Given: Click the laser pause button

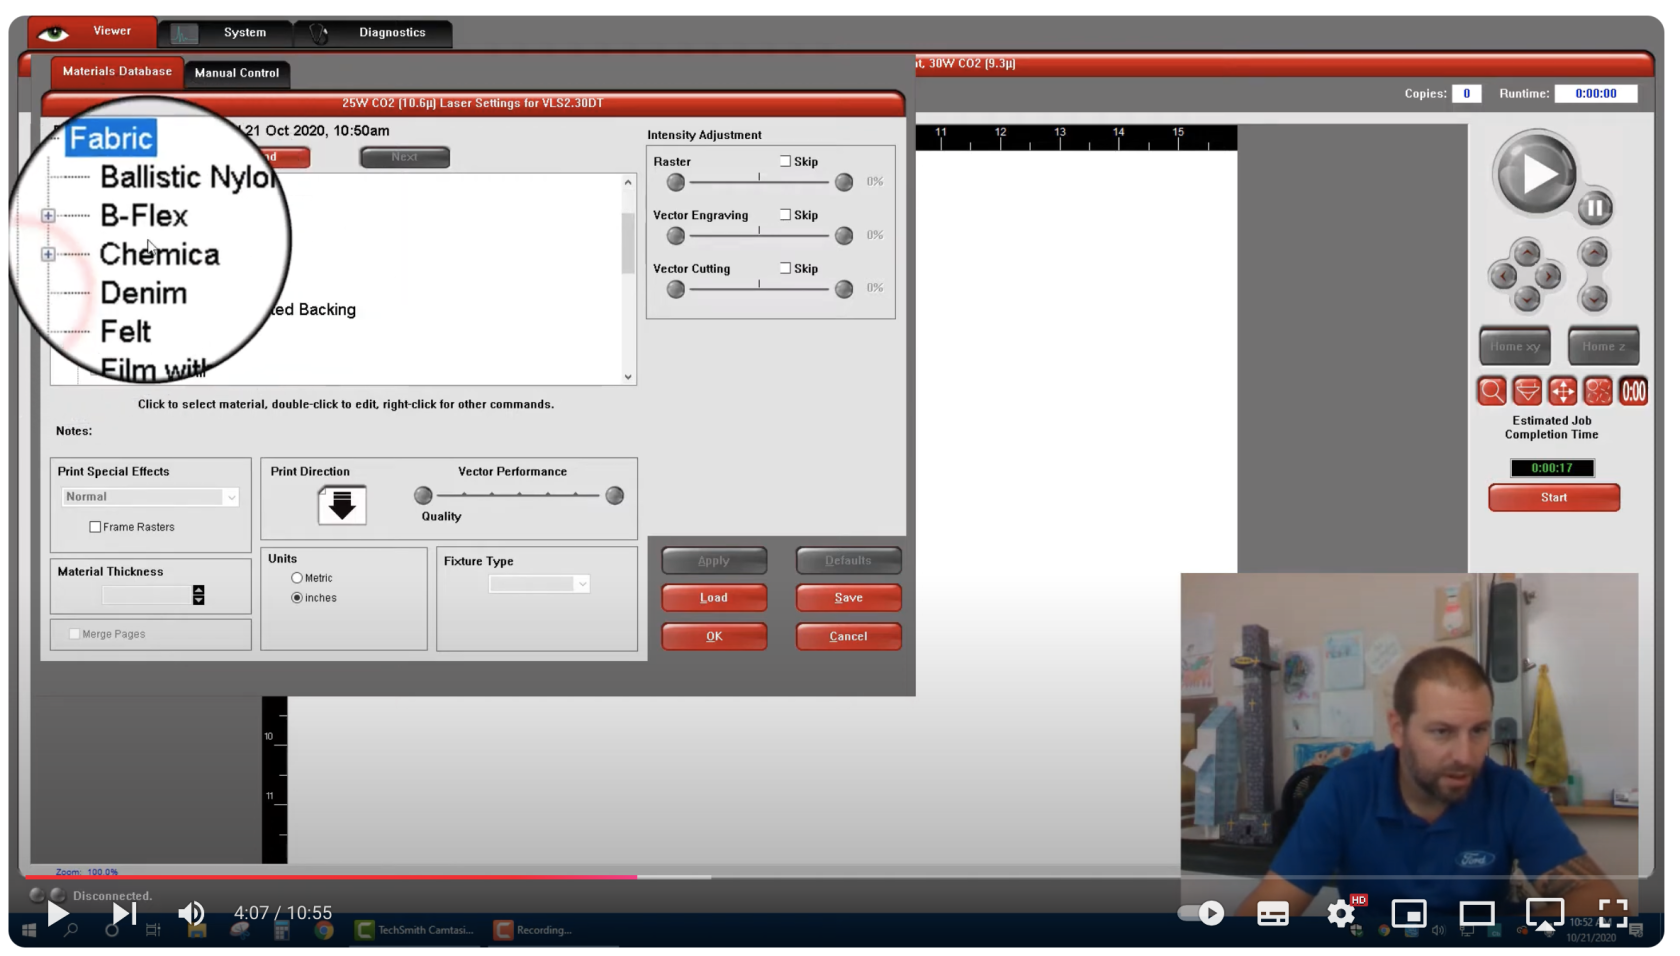Looking at the screenshot, I should pos(1595,208).
